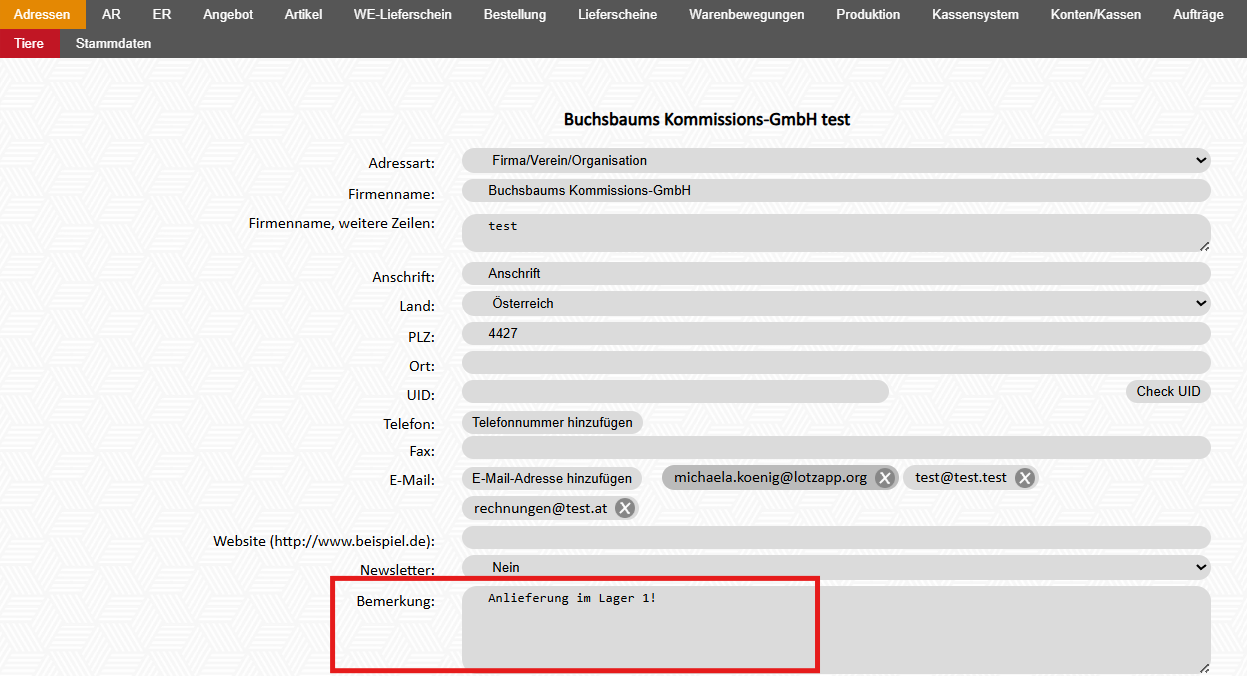
Task: Select the Stammdaten submenu tab
Action: pos(114,43)
